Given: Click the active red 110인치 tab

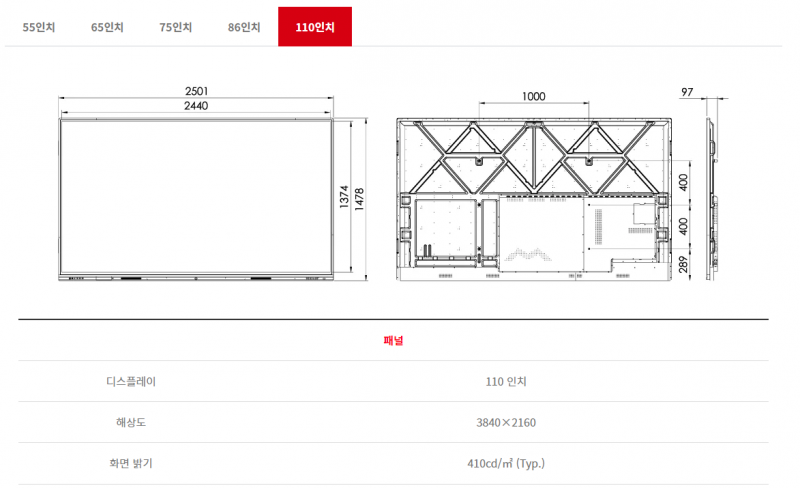Looking at the screenshot, I should [315, 27].
